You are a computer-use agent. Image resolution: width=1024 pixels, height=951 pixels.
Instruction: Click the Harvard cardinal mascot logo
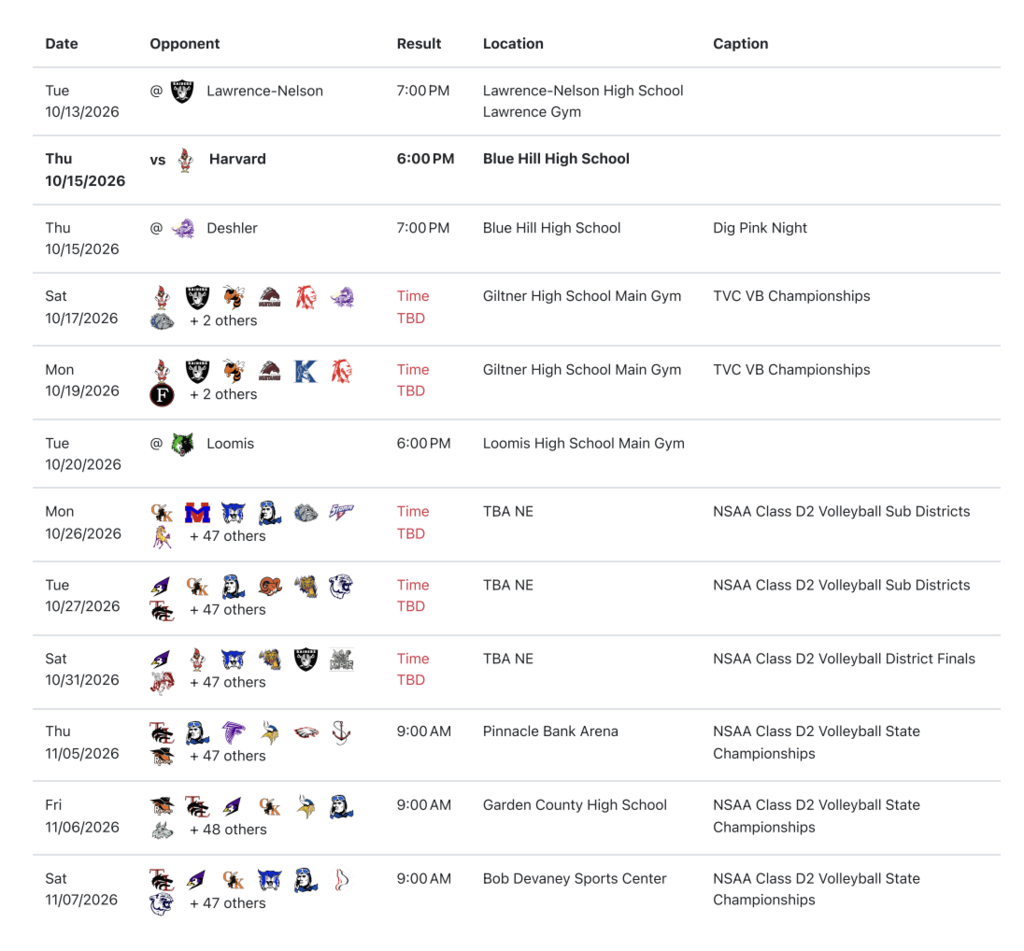pyautogui.click(x=185, y=160)
